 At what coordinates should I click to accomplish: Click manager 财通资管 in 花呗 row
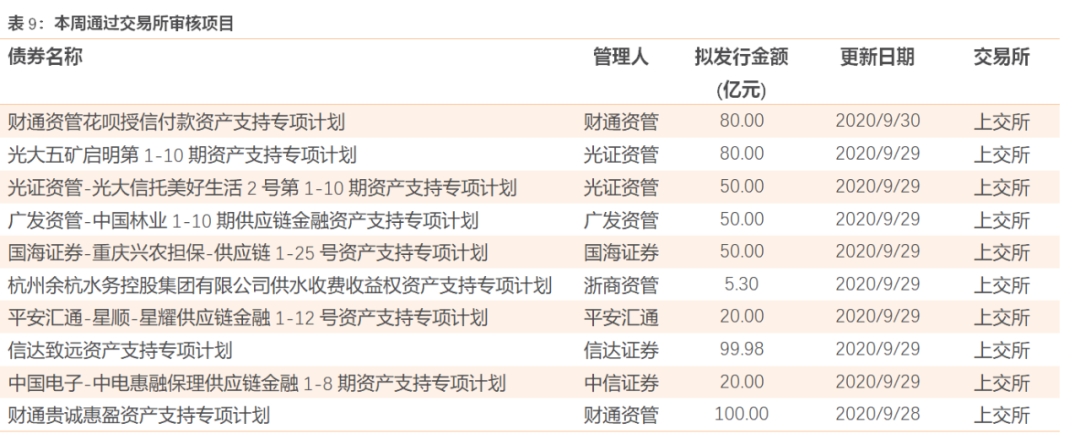point(621,122)
